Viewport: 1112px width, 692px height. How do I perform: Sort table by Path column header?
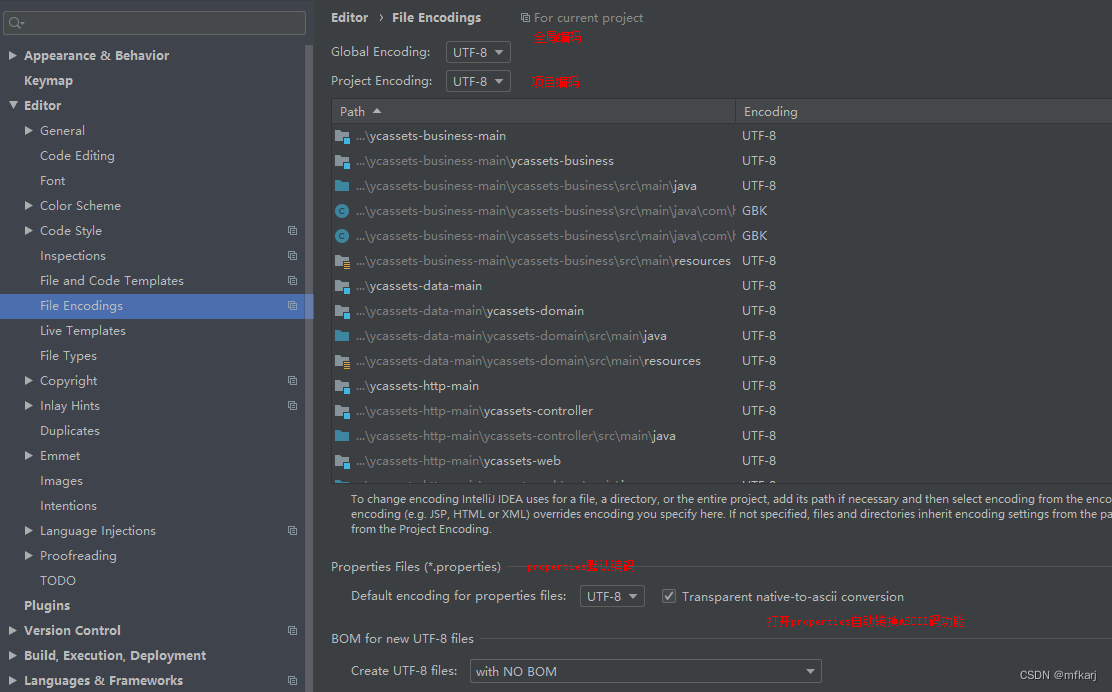(533, 111)
